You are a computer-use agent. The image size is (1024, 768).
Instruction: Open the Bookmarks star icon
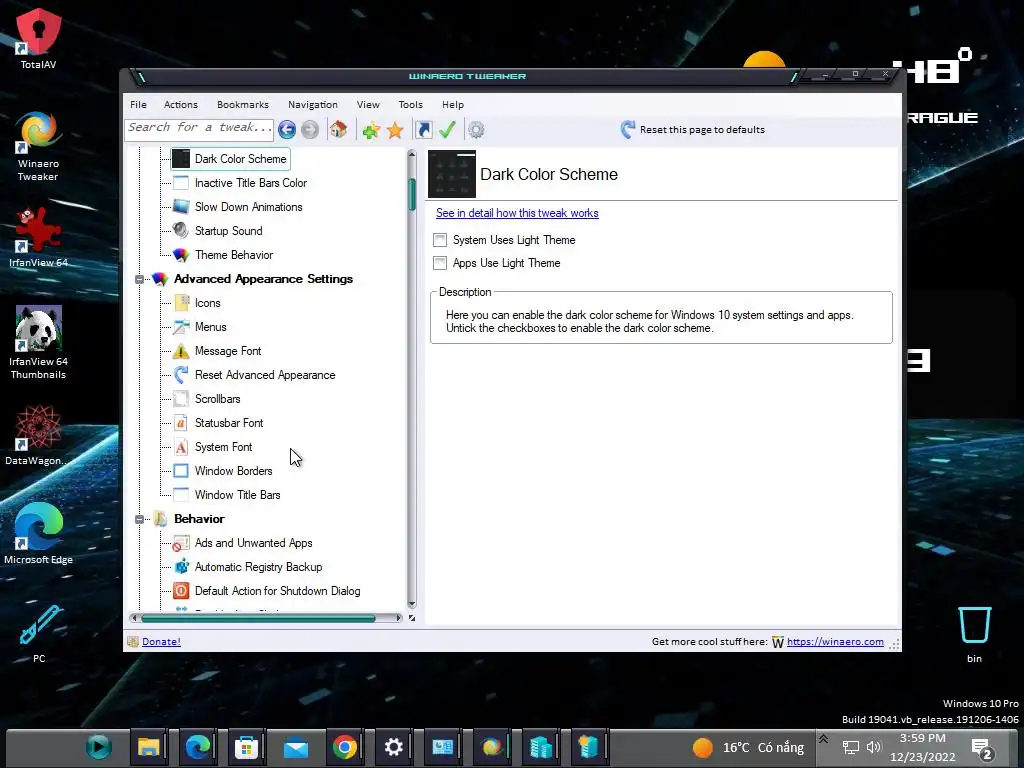click(395, 130)
